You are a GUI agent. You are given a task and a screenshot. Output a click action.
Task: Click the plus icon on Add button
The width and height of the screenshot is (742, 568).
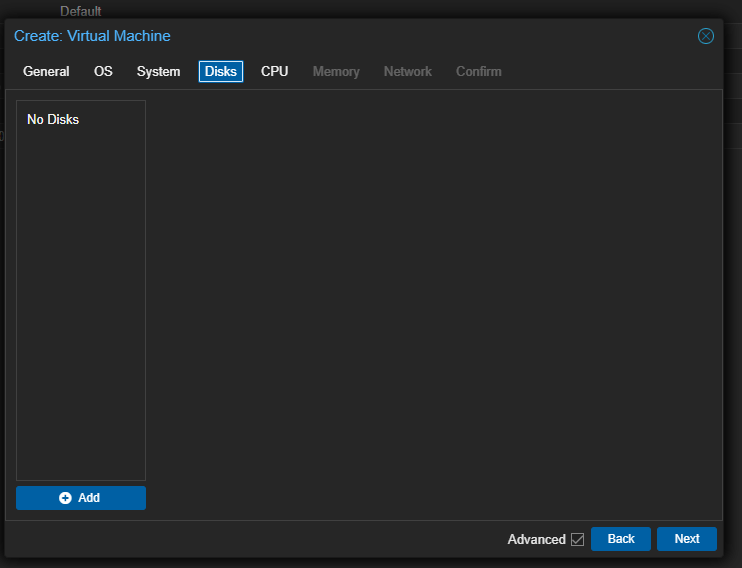[66, 498]
